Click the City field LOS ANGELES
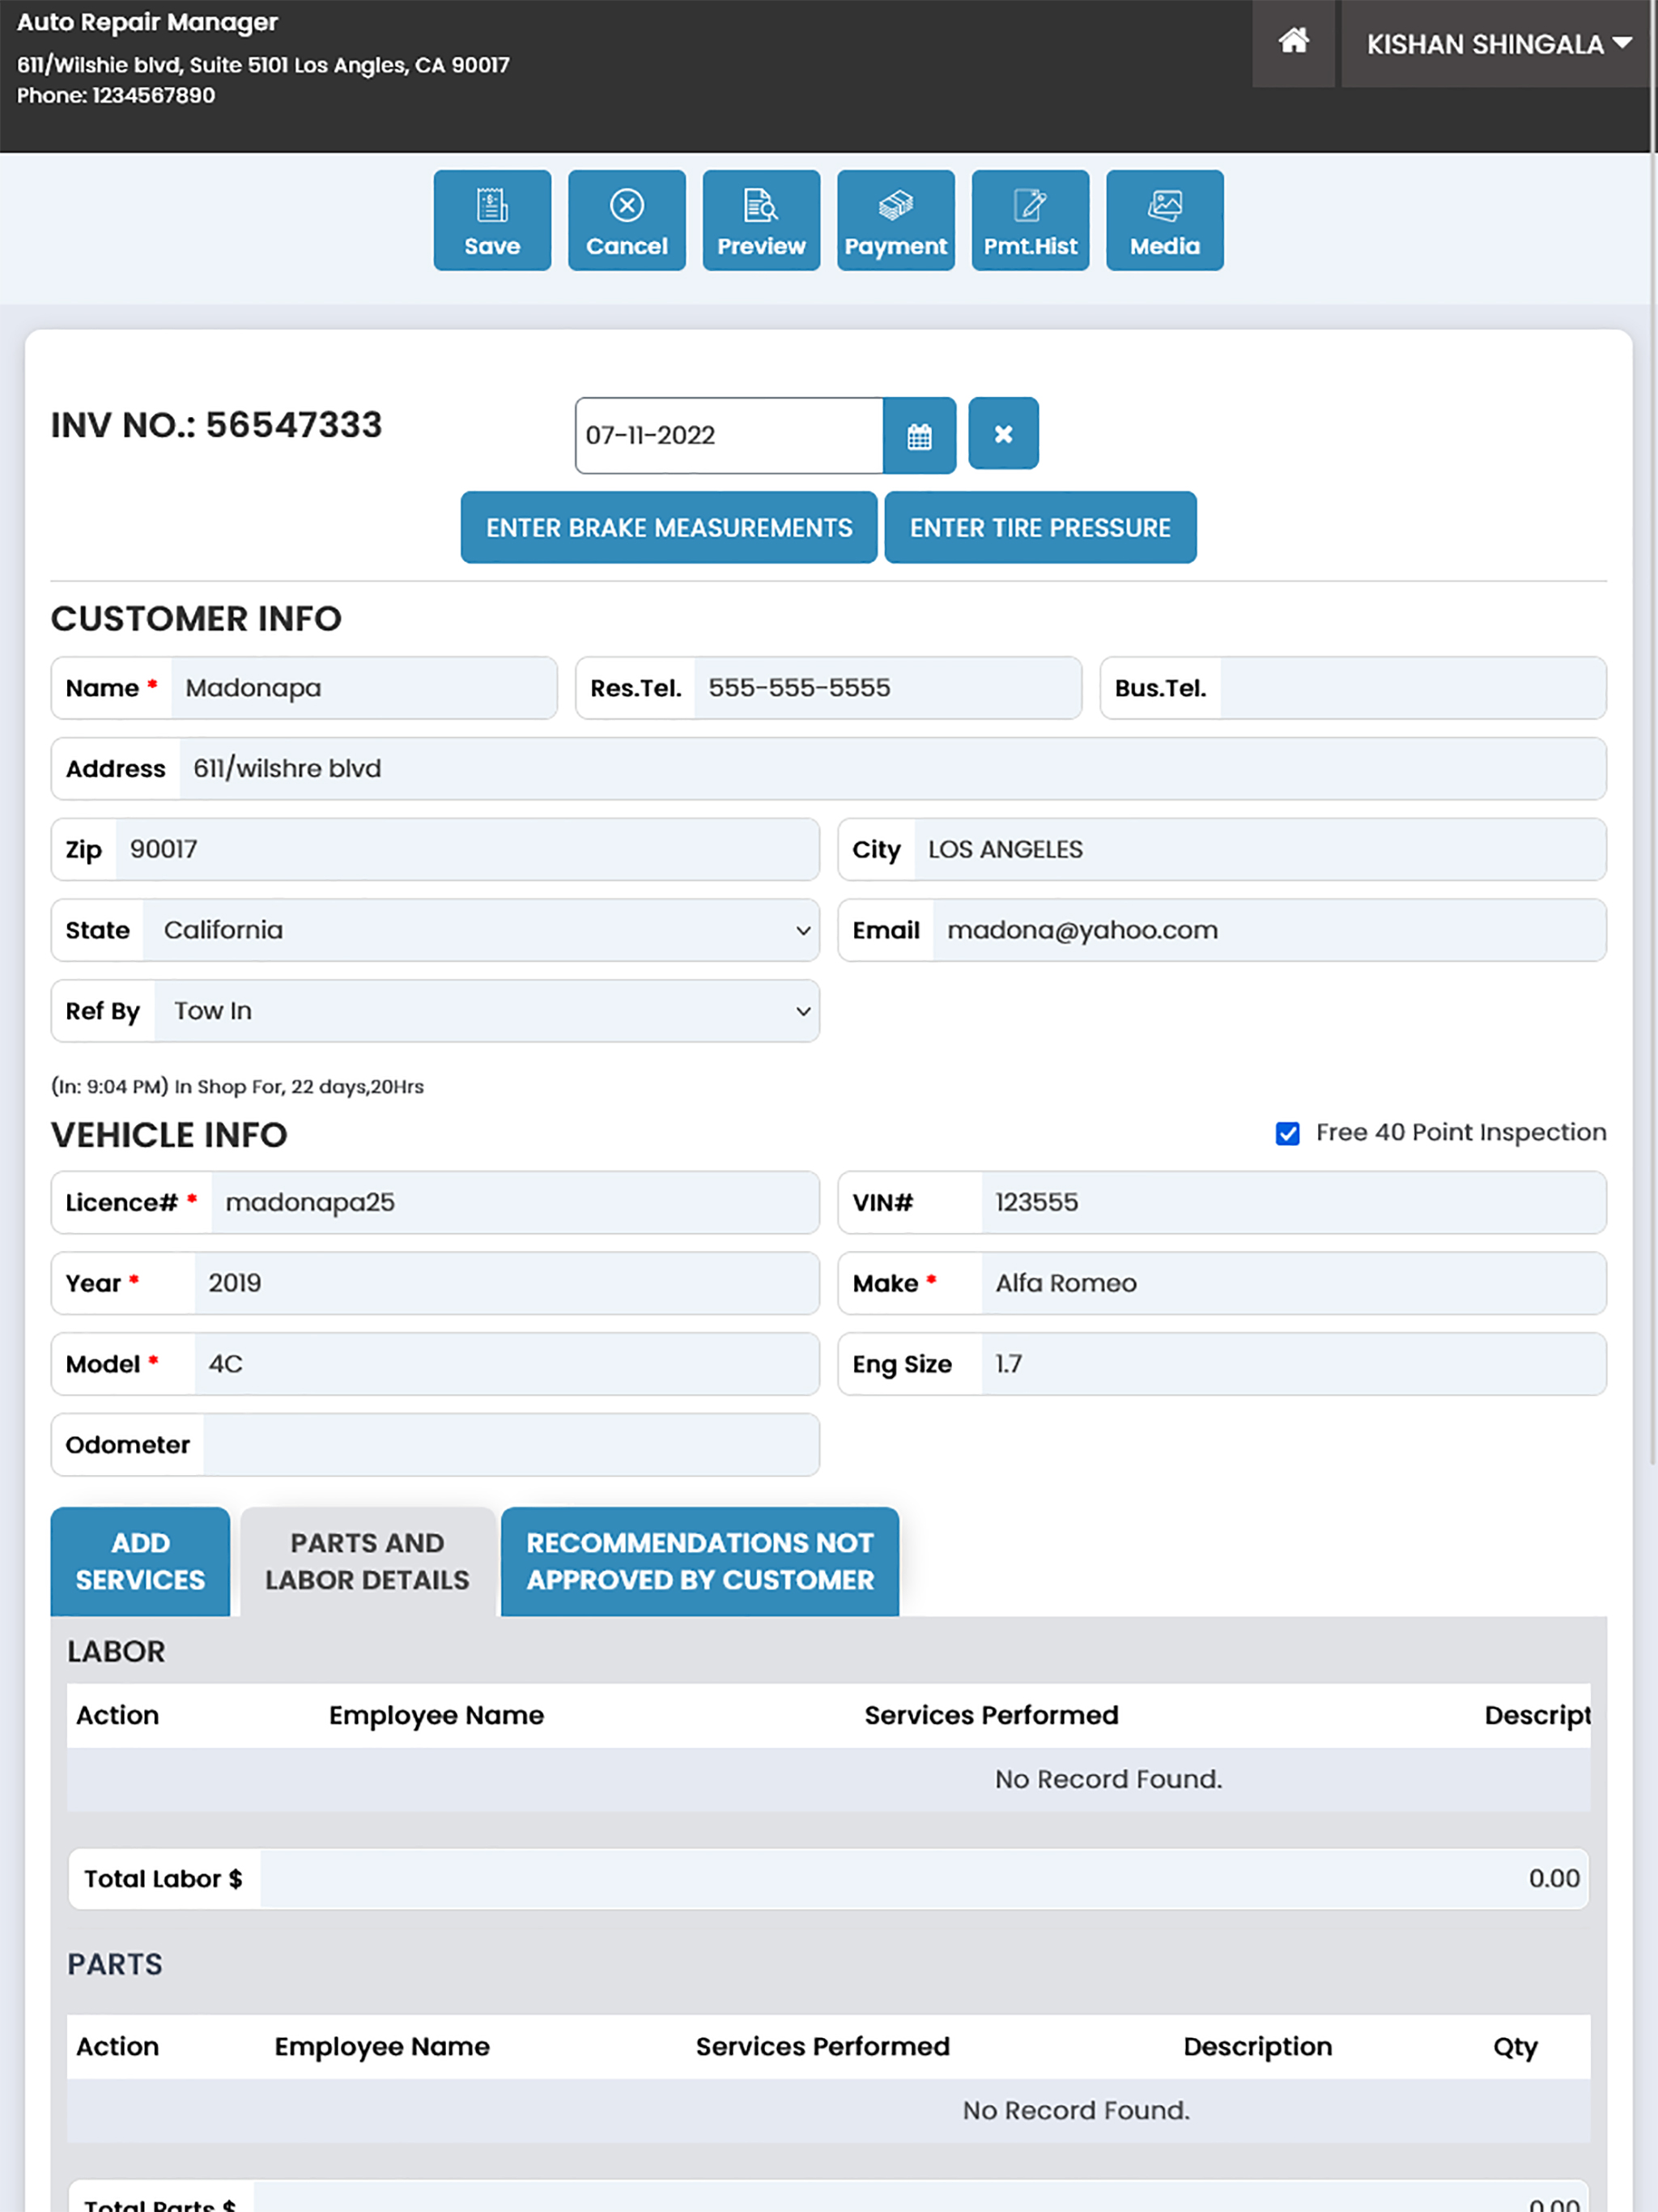 (x=1260, y=850)
